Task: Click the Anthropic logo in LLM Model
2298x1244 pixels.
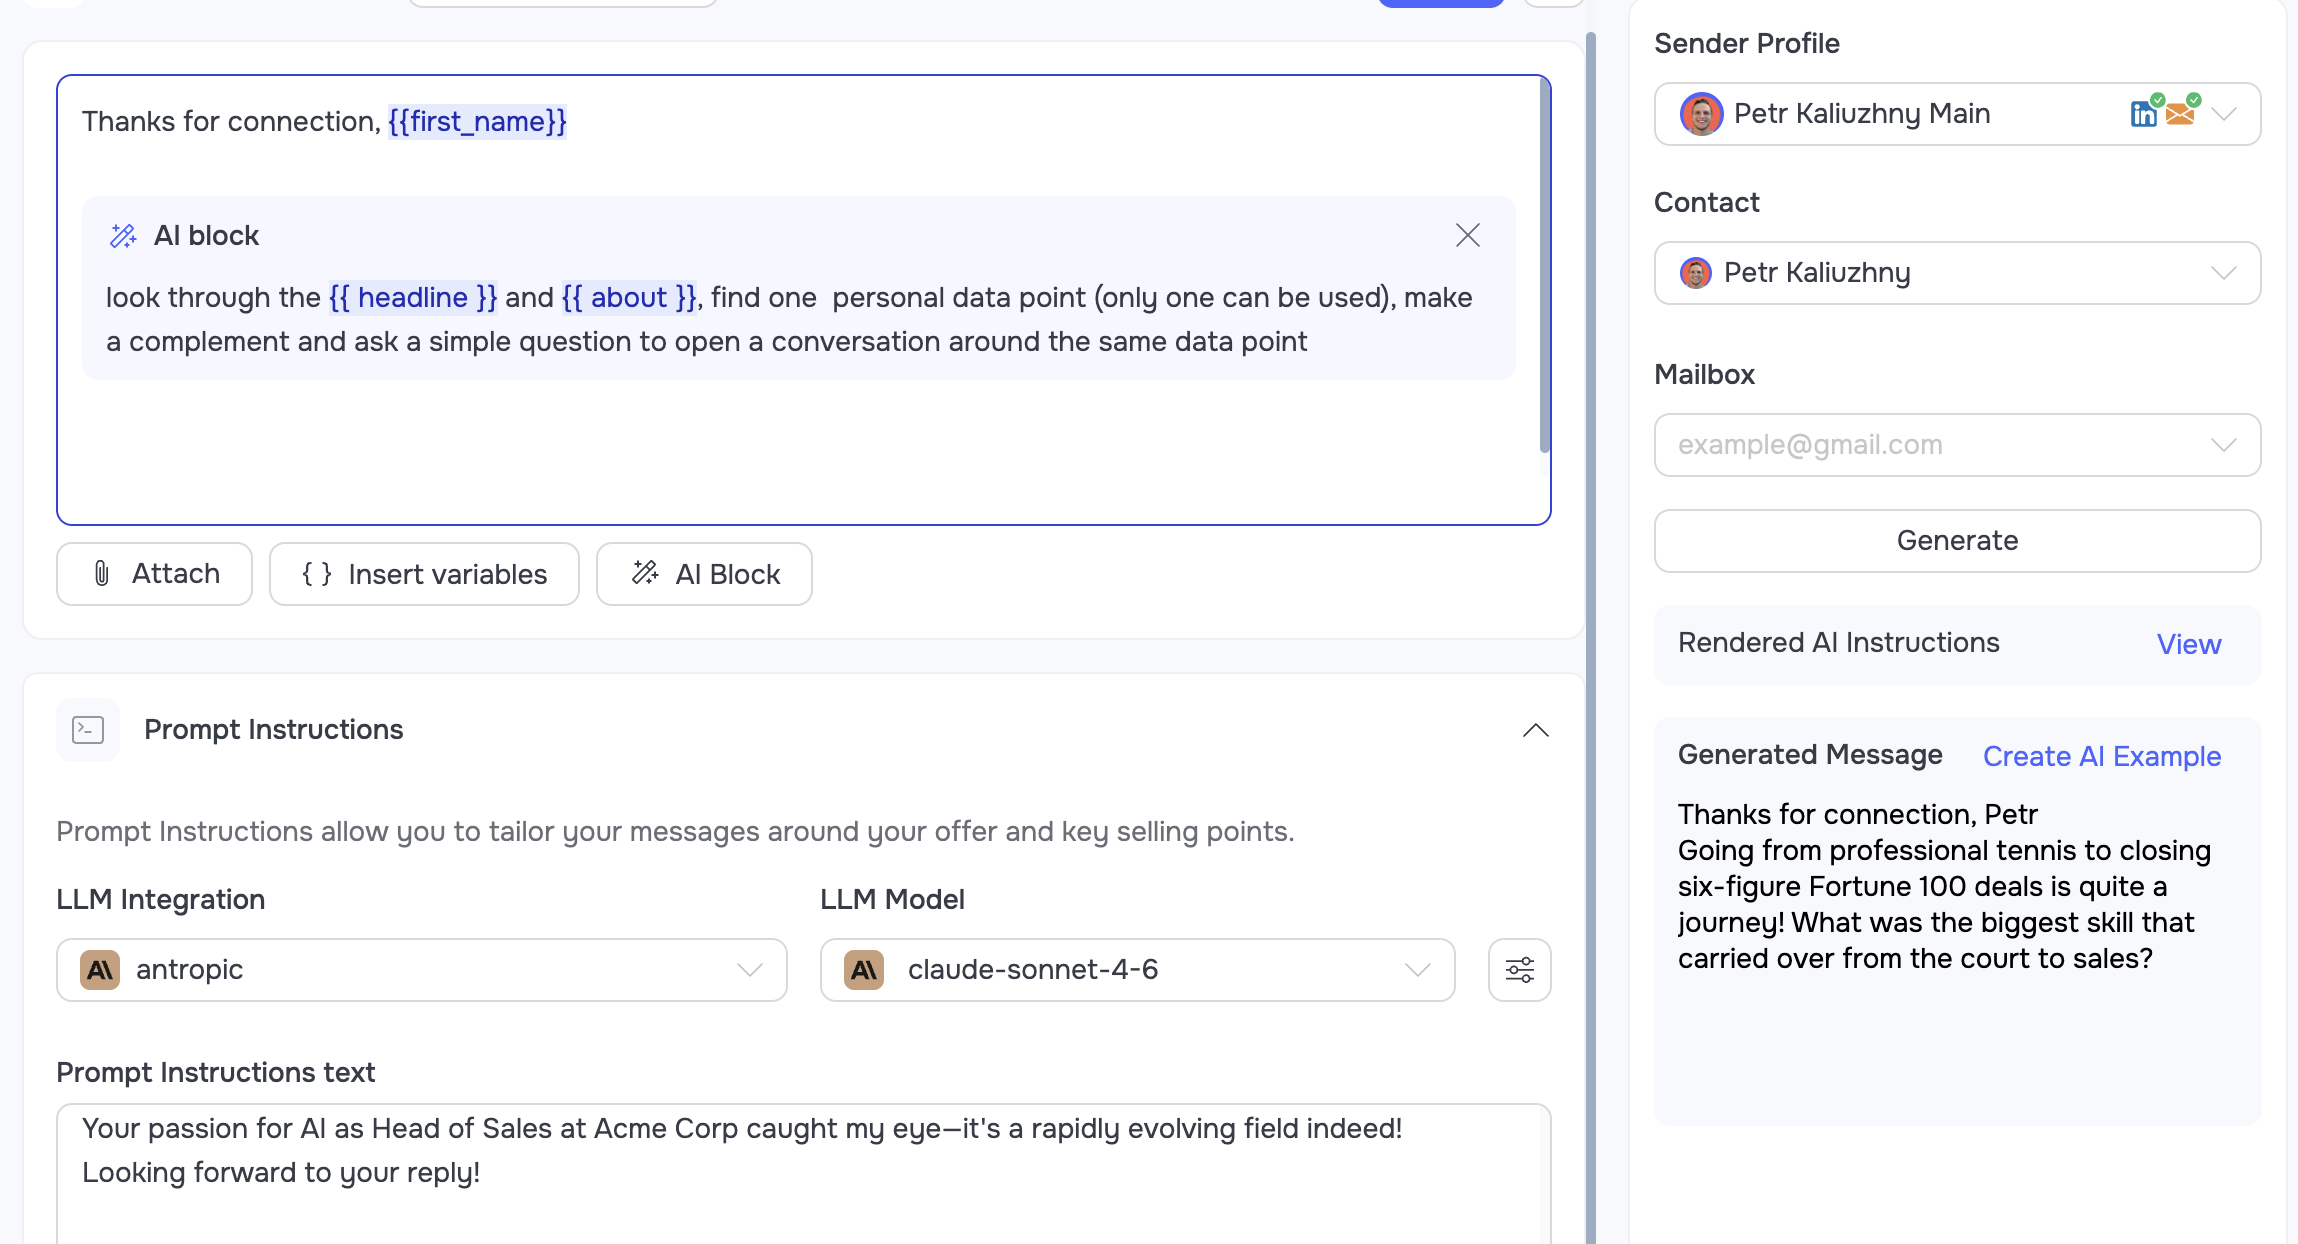Action: 864,970
